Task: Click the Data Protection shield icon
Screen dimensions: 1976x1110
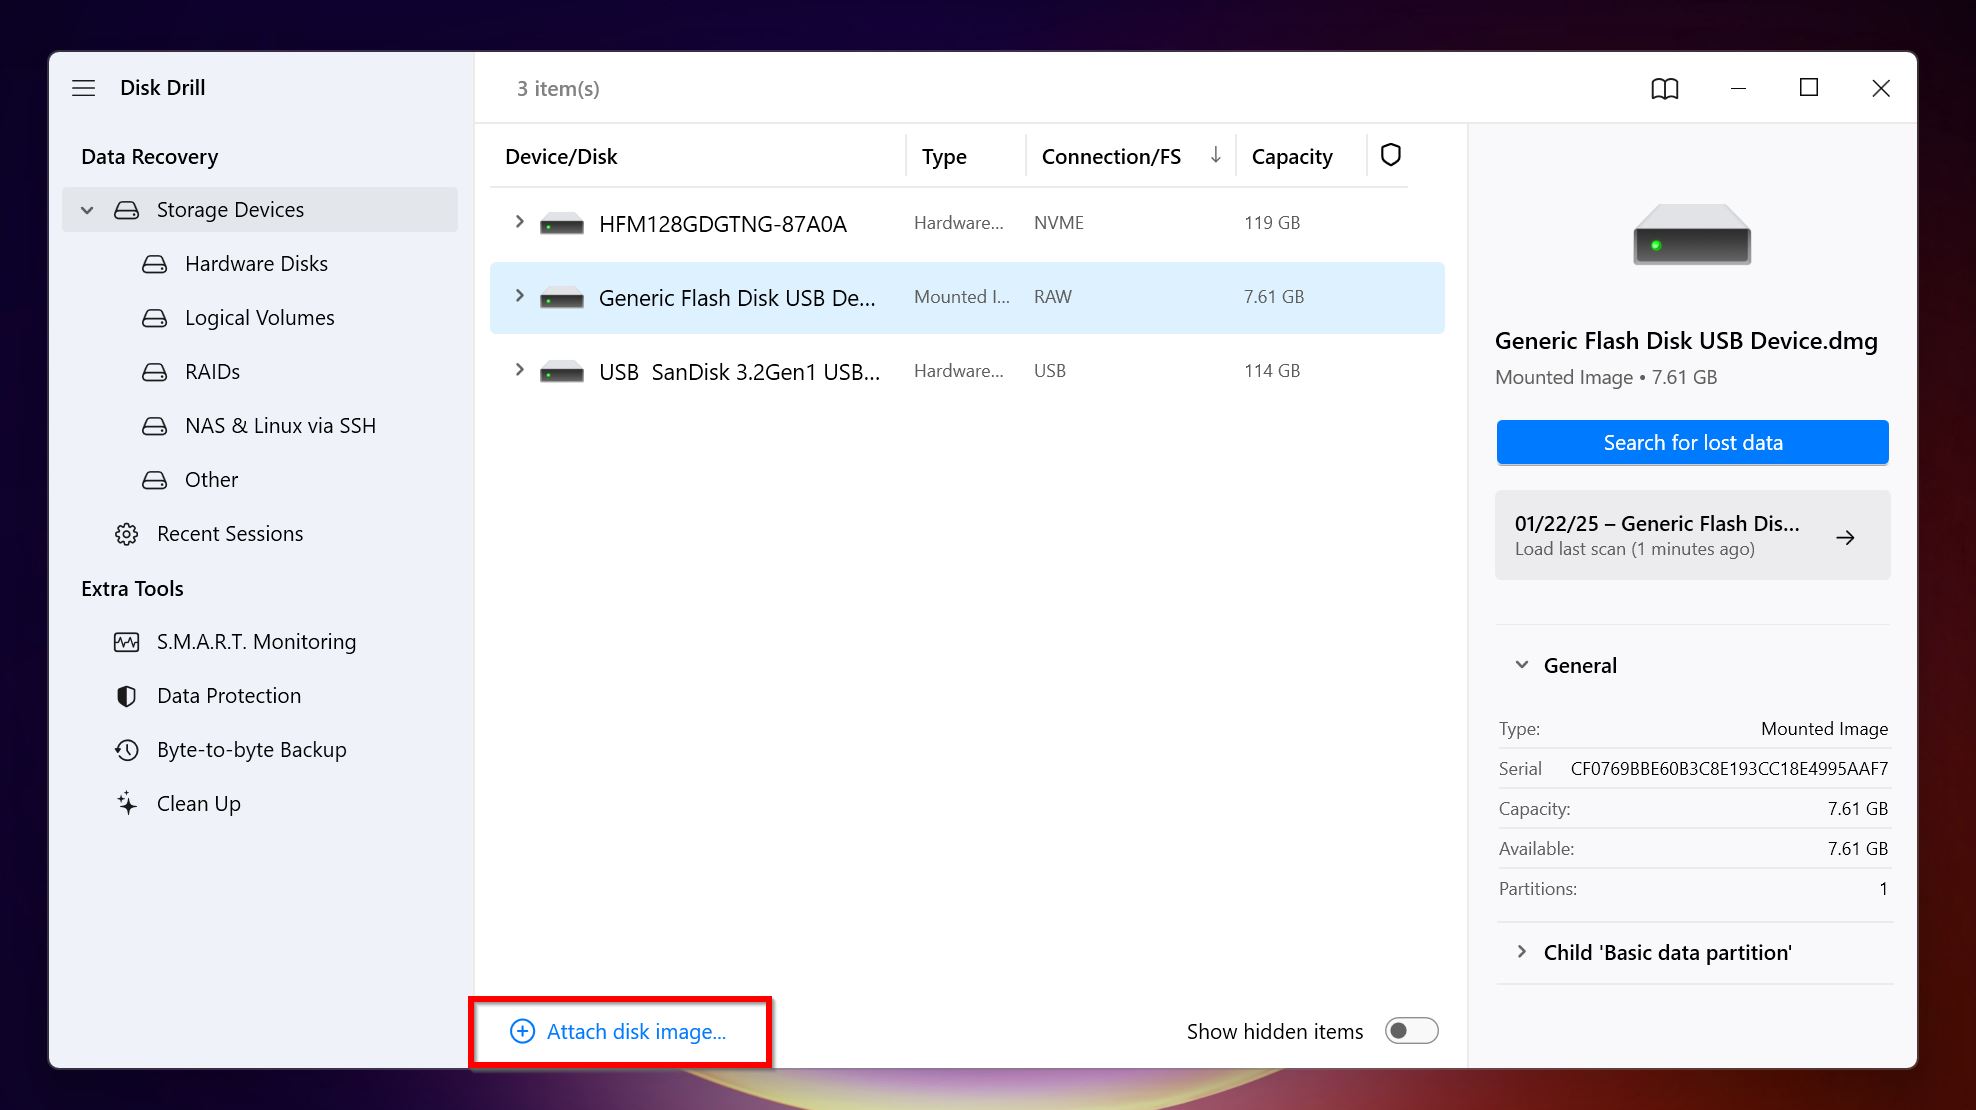Action: pos(127,696)
